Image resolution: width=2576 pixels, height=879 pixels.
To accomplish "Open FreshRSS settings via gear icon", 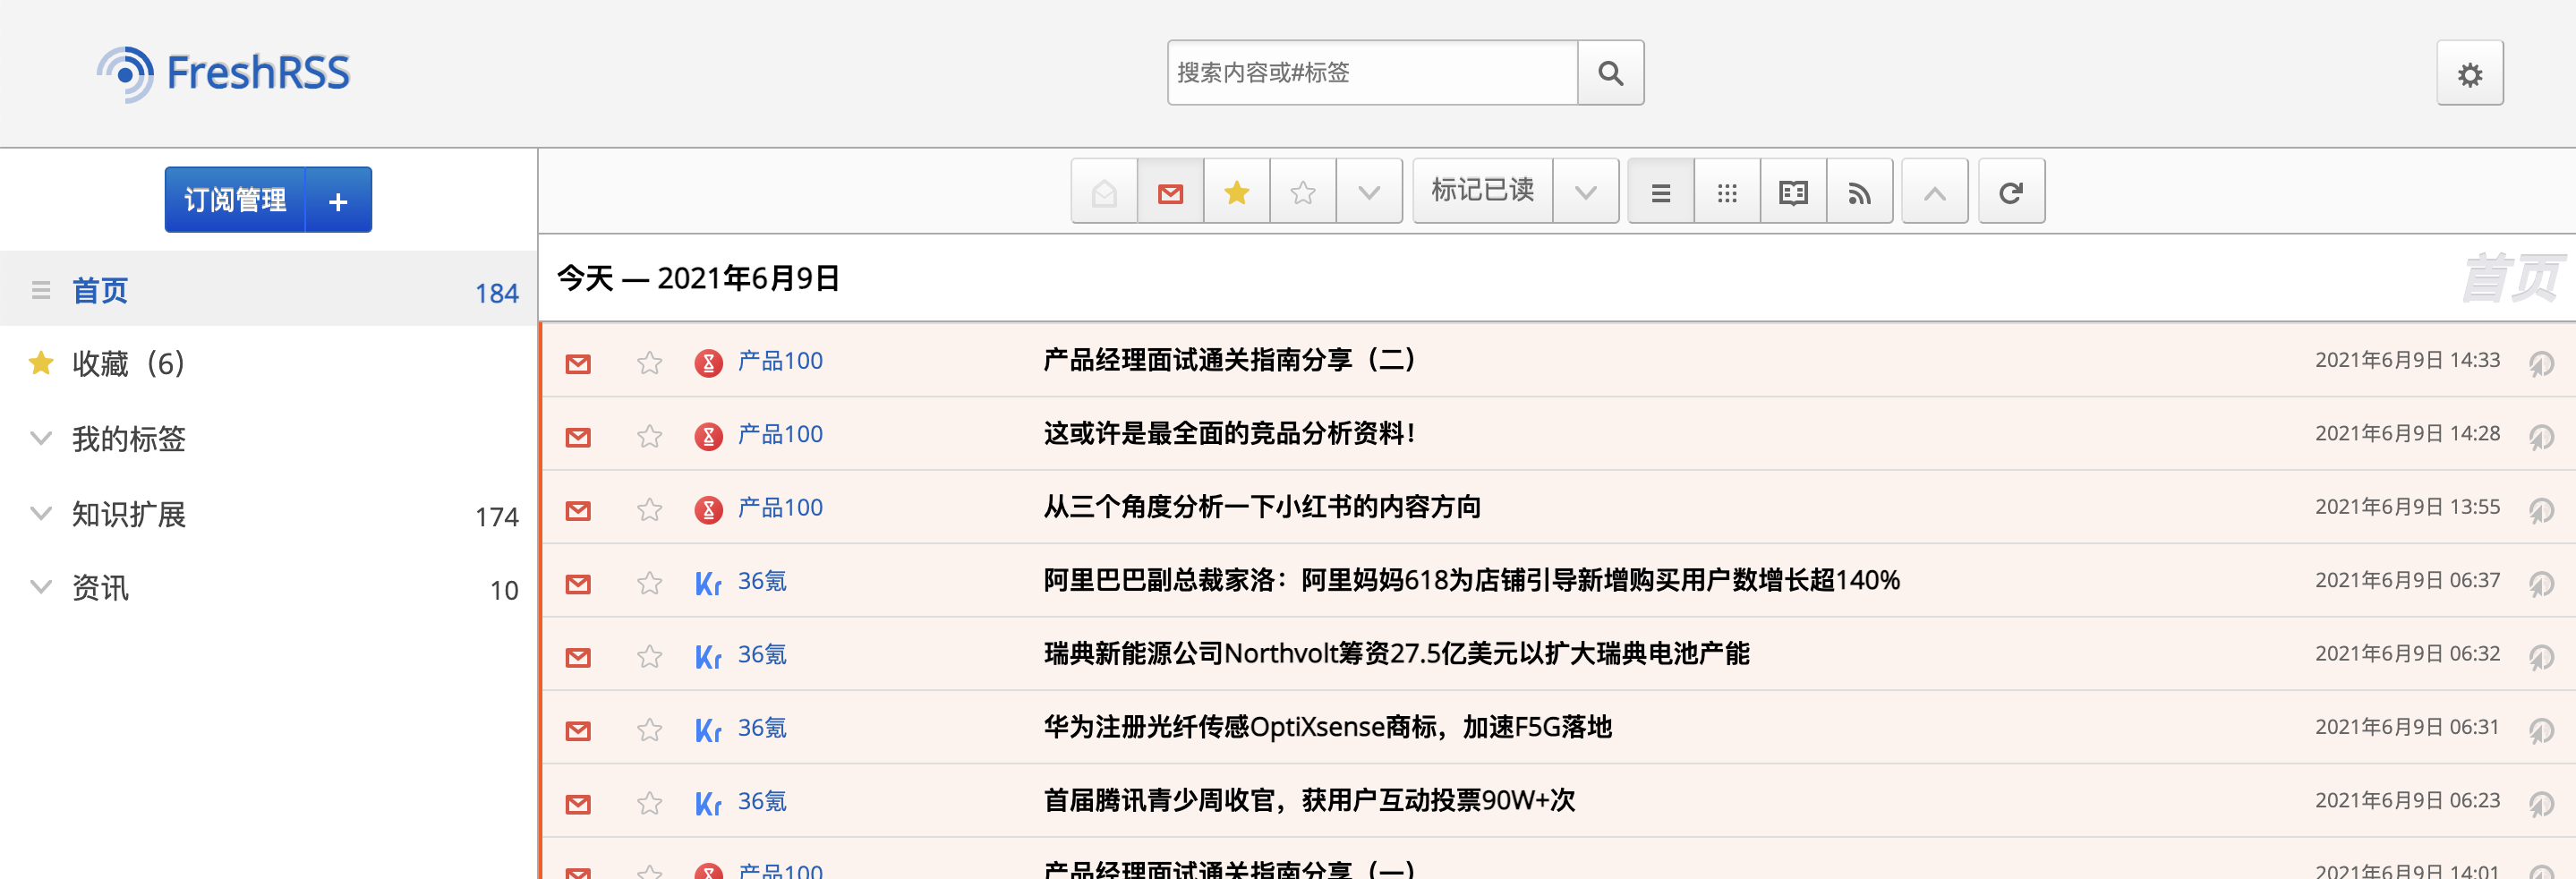I will click(x=2469, y=73).
